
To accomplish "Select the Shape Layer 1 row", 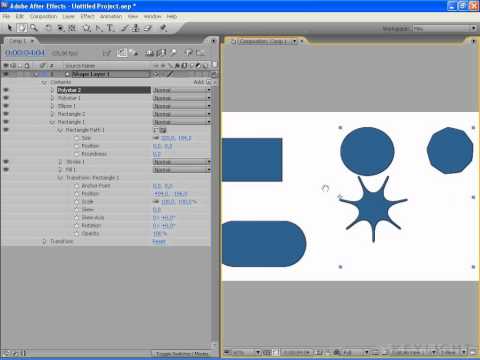I will 107,74.
